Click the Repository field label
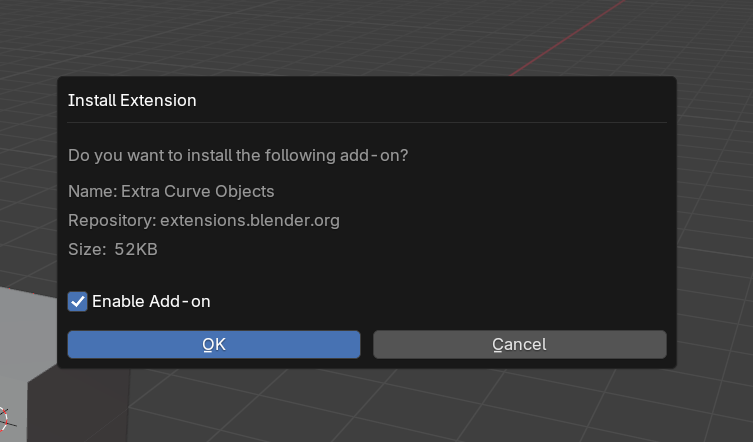Image resolution: width=753 pixels, height=442 pixels. (x=111, y=220)
